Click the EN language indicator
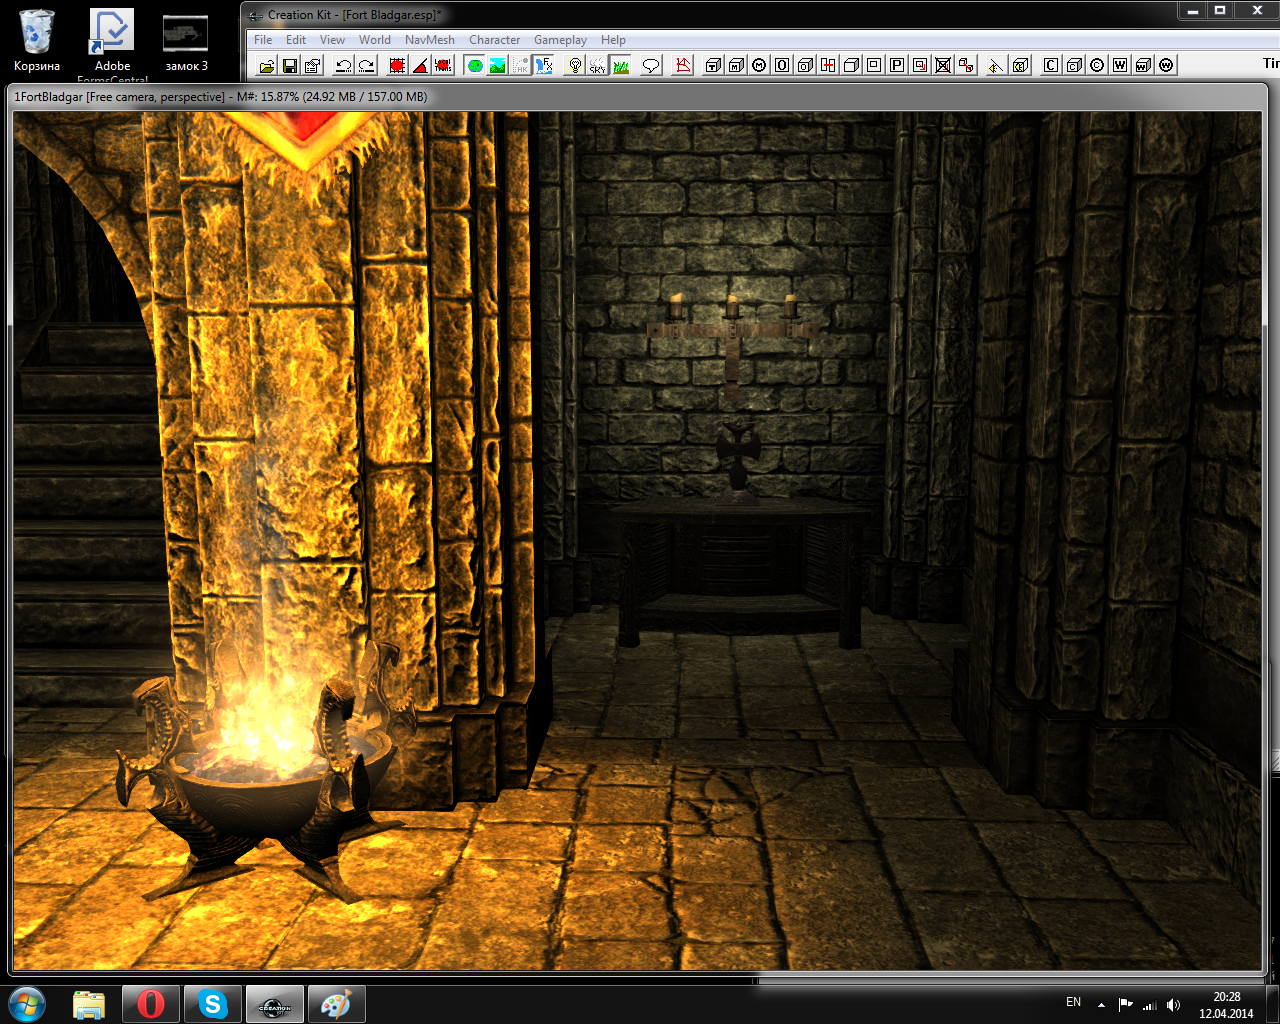This screenshot has height=1024, width=1280. (1073, 1002)
